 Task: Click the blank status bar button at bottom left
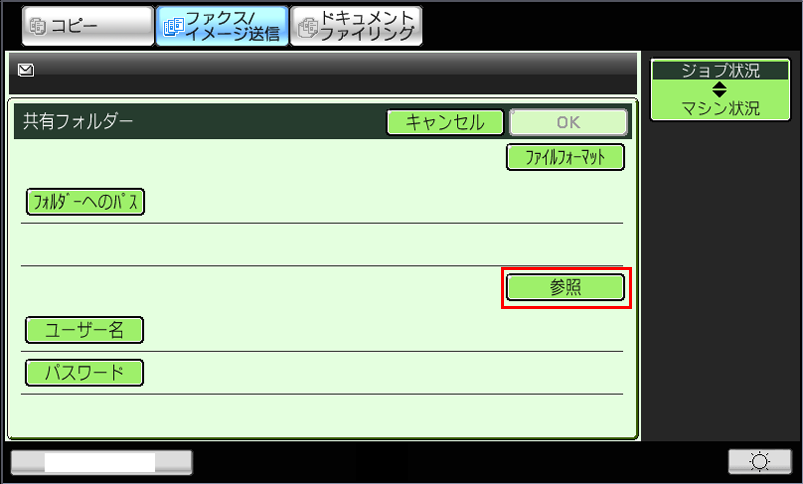tap(102, 462)
